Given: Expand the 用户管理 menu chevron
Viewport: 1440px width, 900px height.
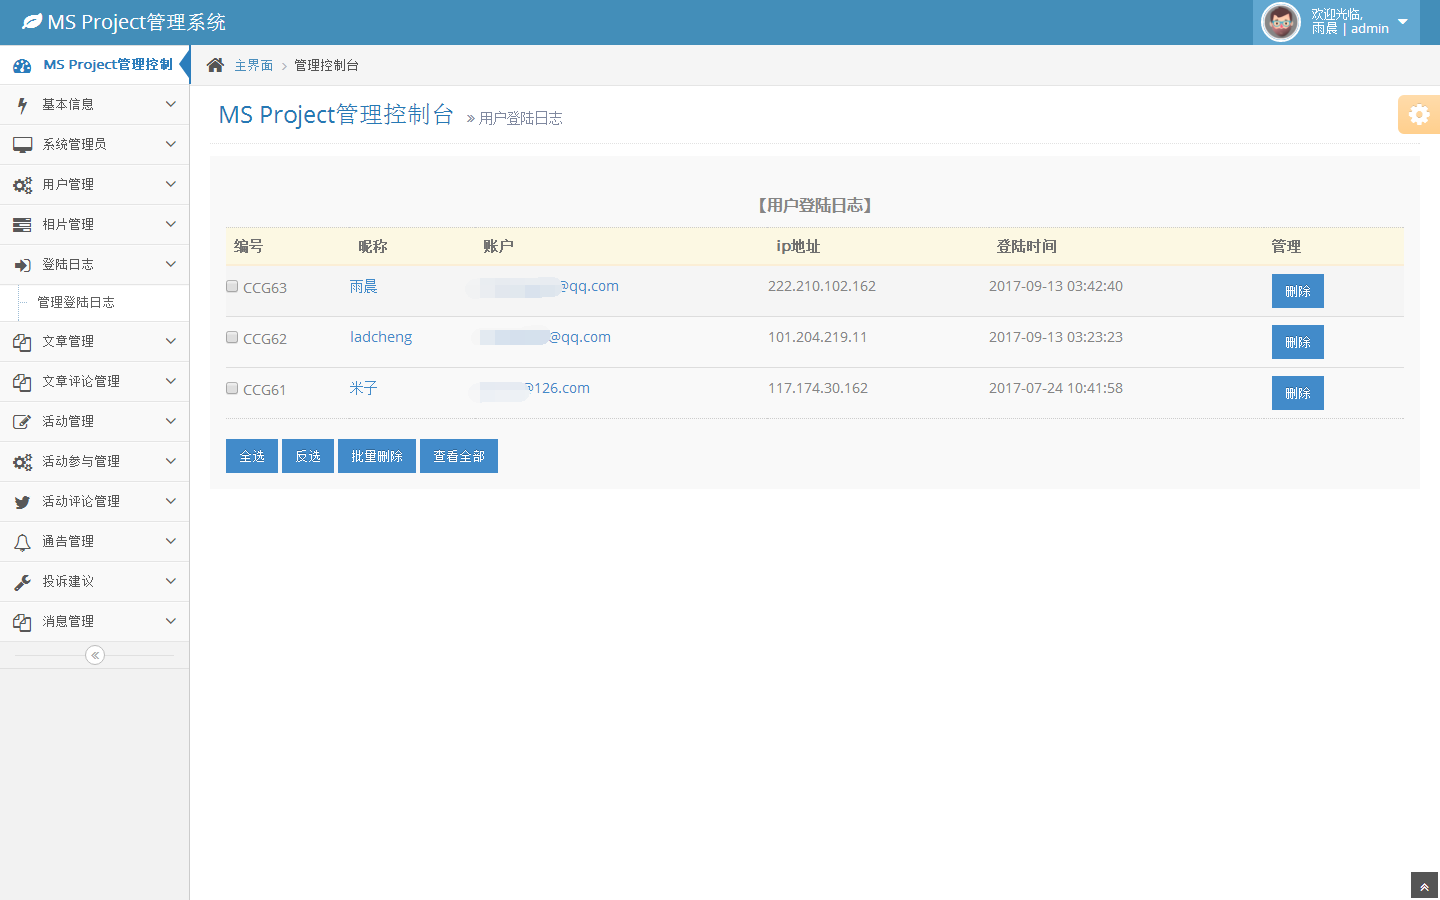Looking at the screenshot, I should point(170,184).
